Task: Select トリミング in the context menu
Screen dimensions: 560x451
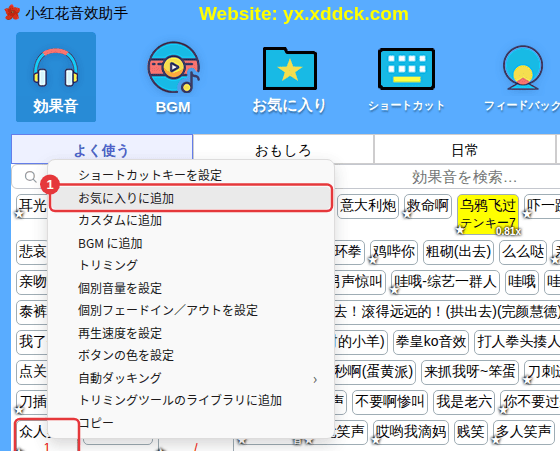Action: point(191,265)
